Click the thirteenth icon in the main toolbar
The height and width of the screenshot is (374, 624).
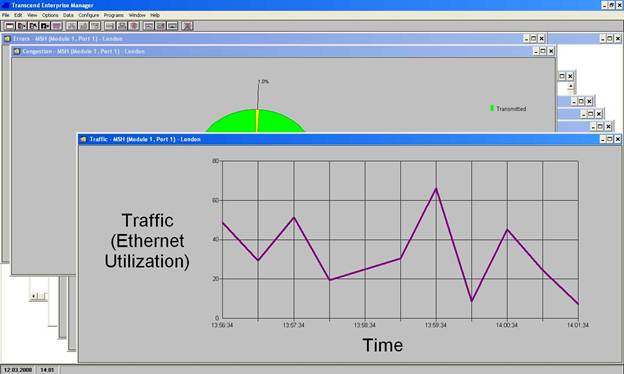tap(160, 26)
